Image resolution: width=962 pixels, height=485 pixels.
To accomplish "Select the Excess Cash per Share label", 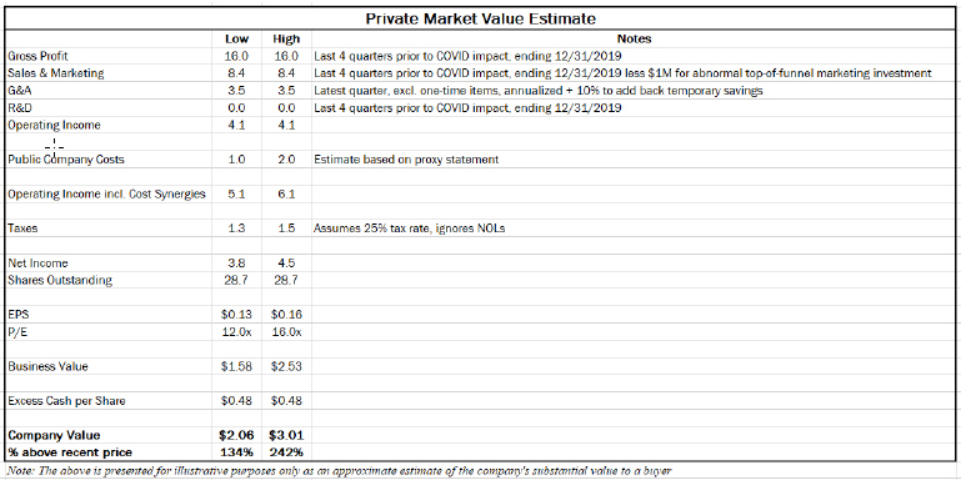I will (66, 402).
